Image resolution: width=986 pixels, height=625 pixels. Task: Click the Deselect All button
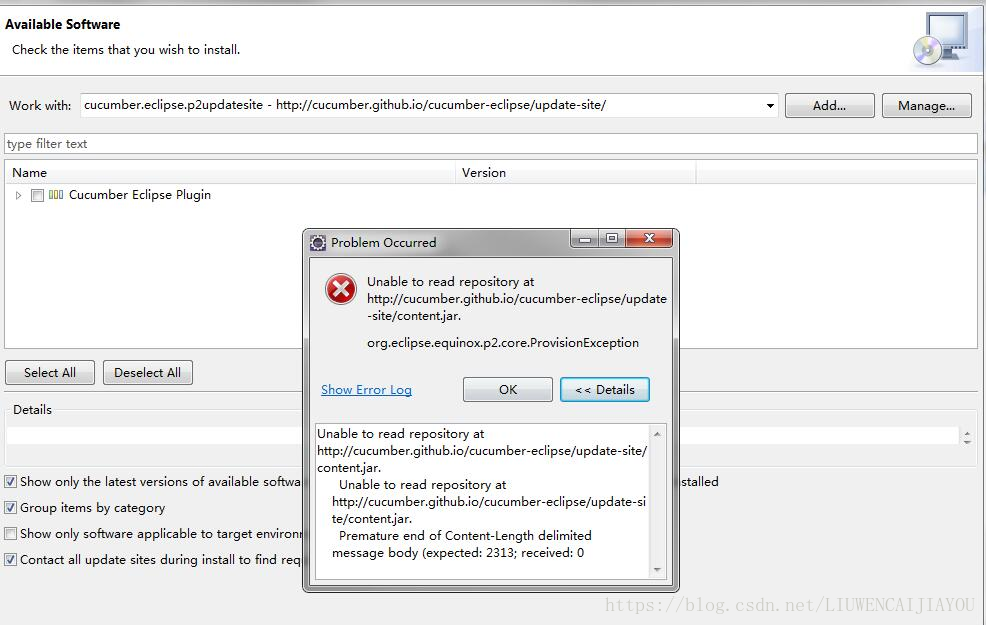click(147, 372)
